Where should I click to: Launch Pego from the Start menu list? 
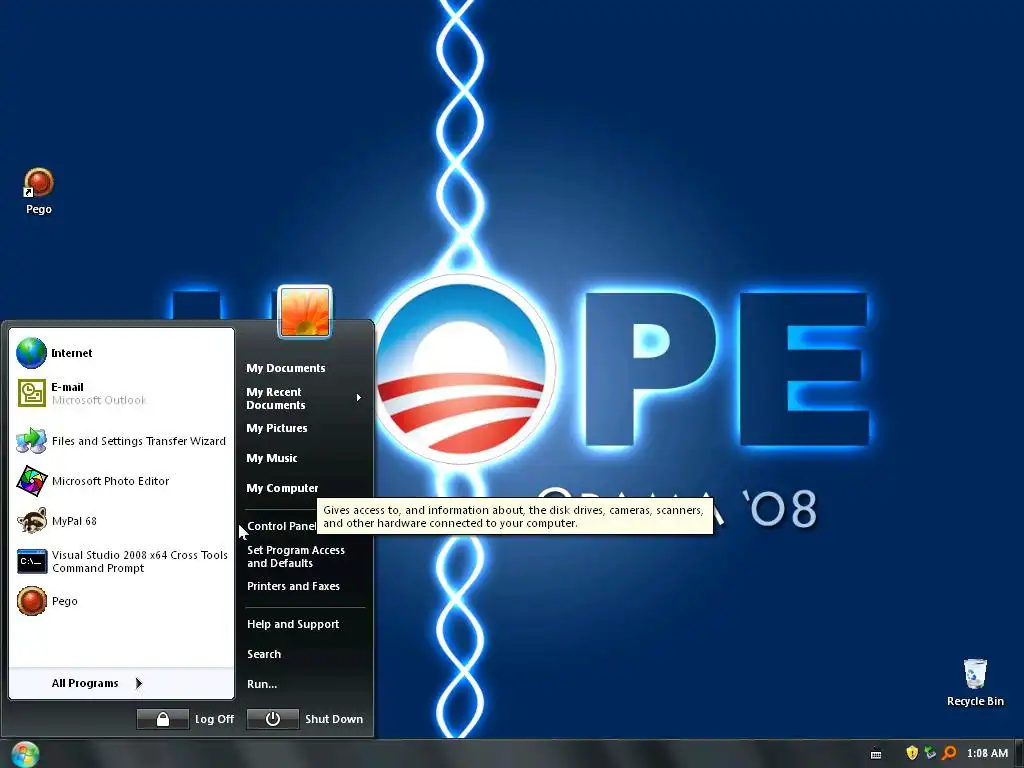click(x=121, y=601)
